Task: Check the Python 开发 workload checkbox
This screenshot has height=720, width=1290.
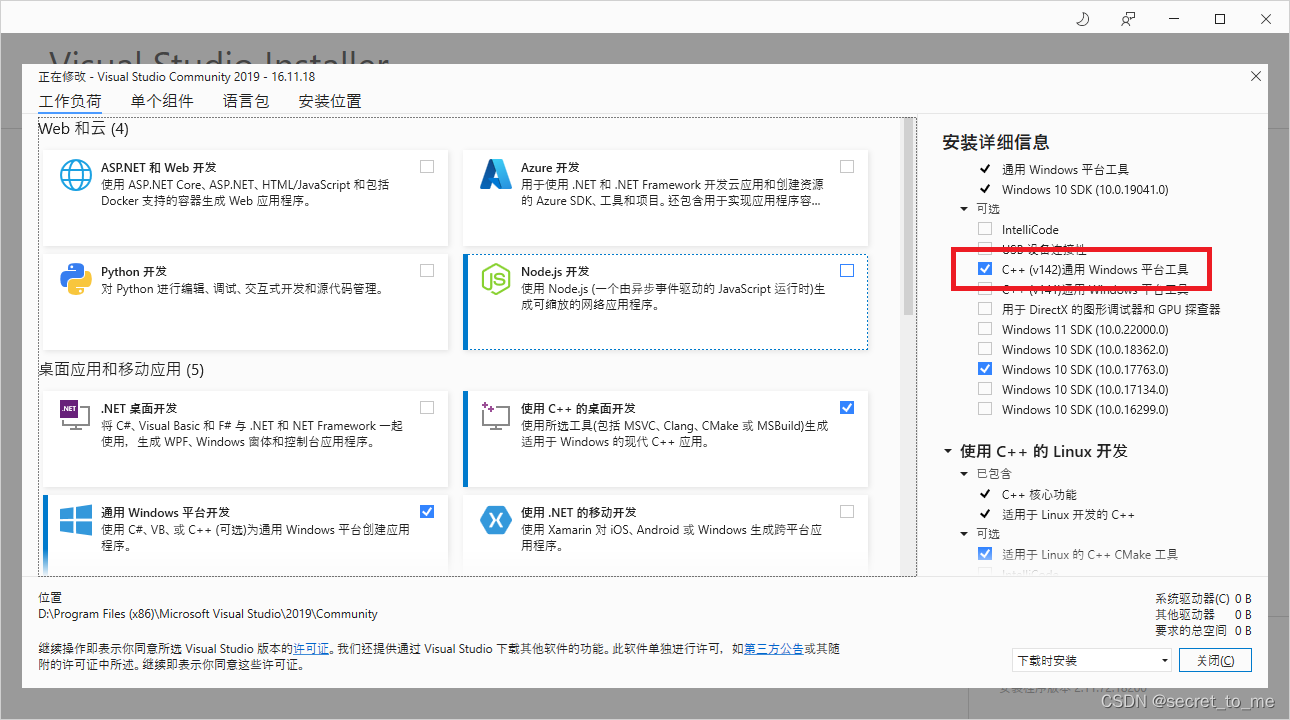Action: click(427, 271)
